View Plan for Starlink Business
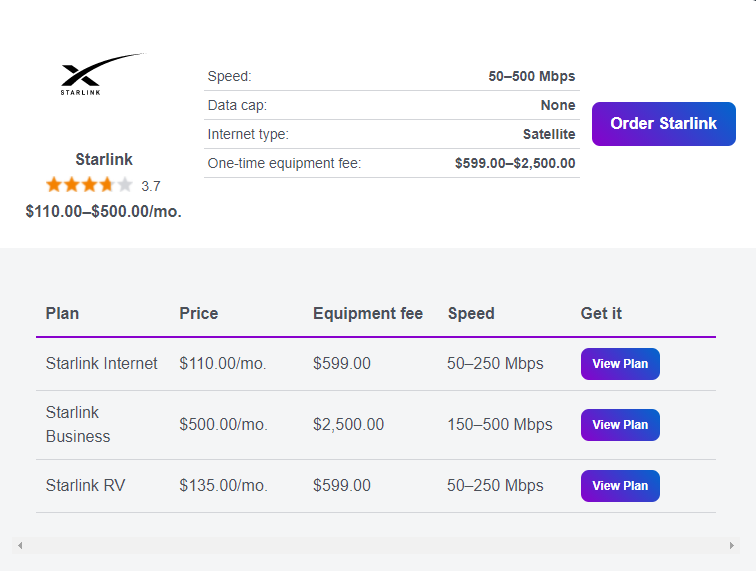This screenshot has height=571, width=756. (620, 425)
